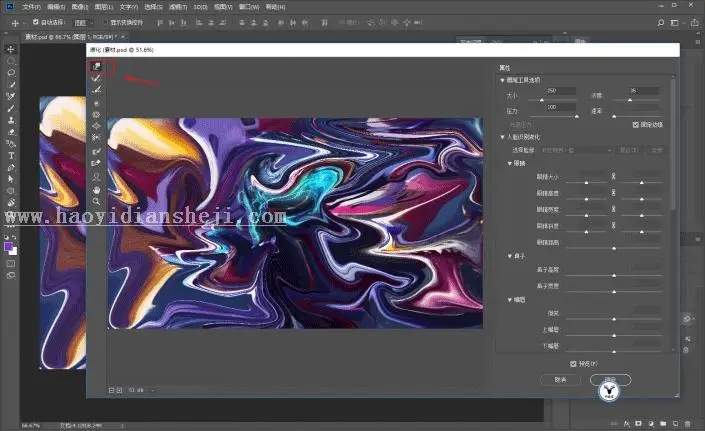Click the 复位 reset button next to face dropdown
Screen dimensions: 705x431
click(629, 150)
